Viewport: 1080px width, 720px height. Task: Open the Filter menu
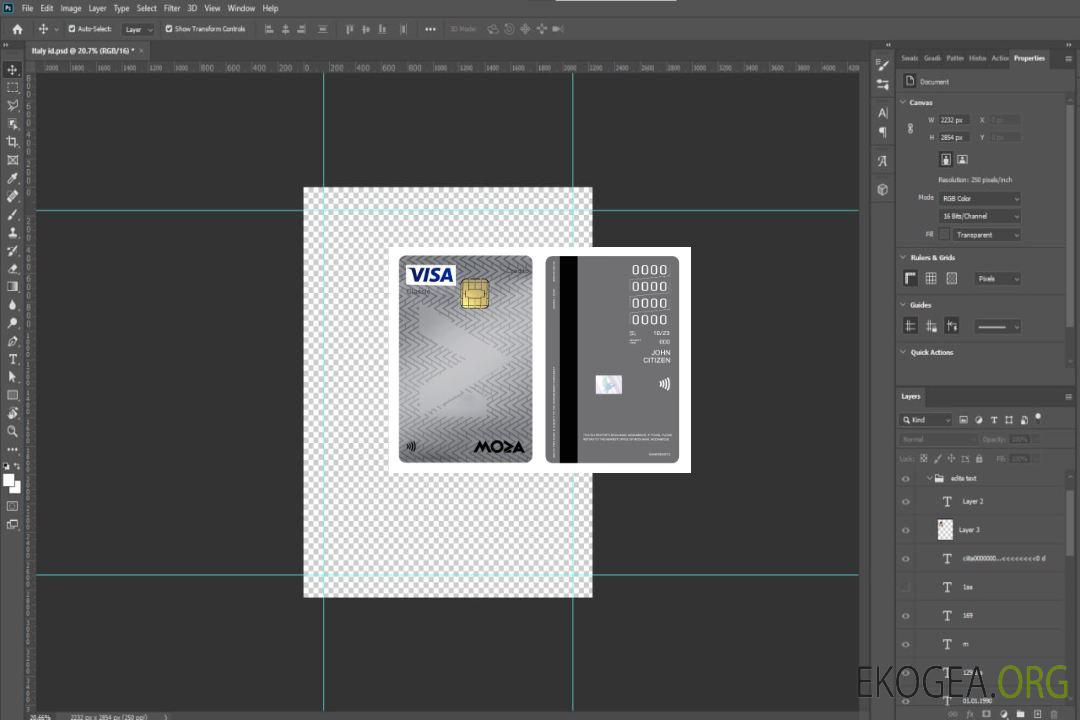[172, 8]
